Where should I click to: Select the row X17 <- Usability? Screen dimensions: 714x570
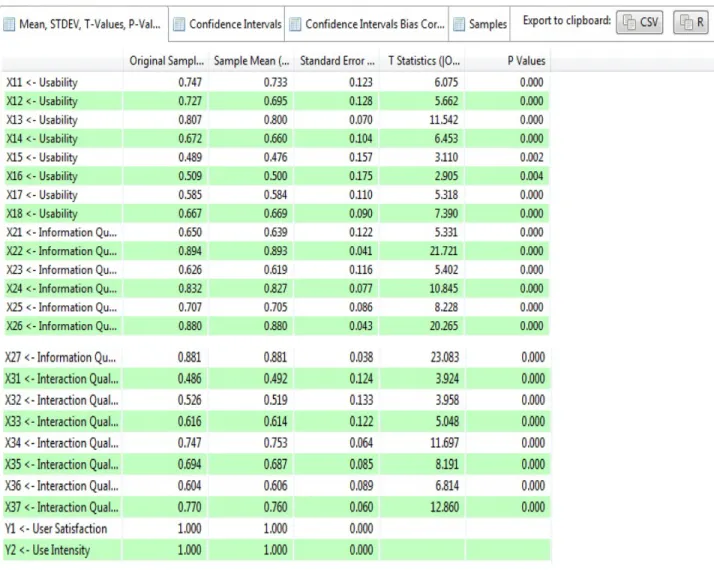pos(276,195)
